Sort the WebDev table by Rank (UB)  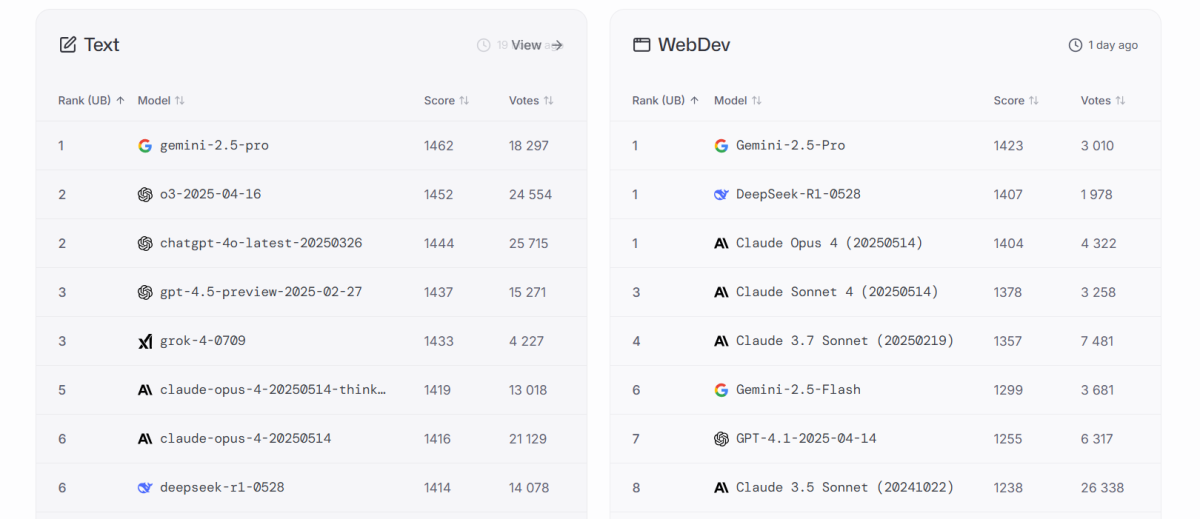click(665, 101)
